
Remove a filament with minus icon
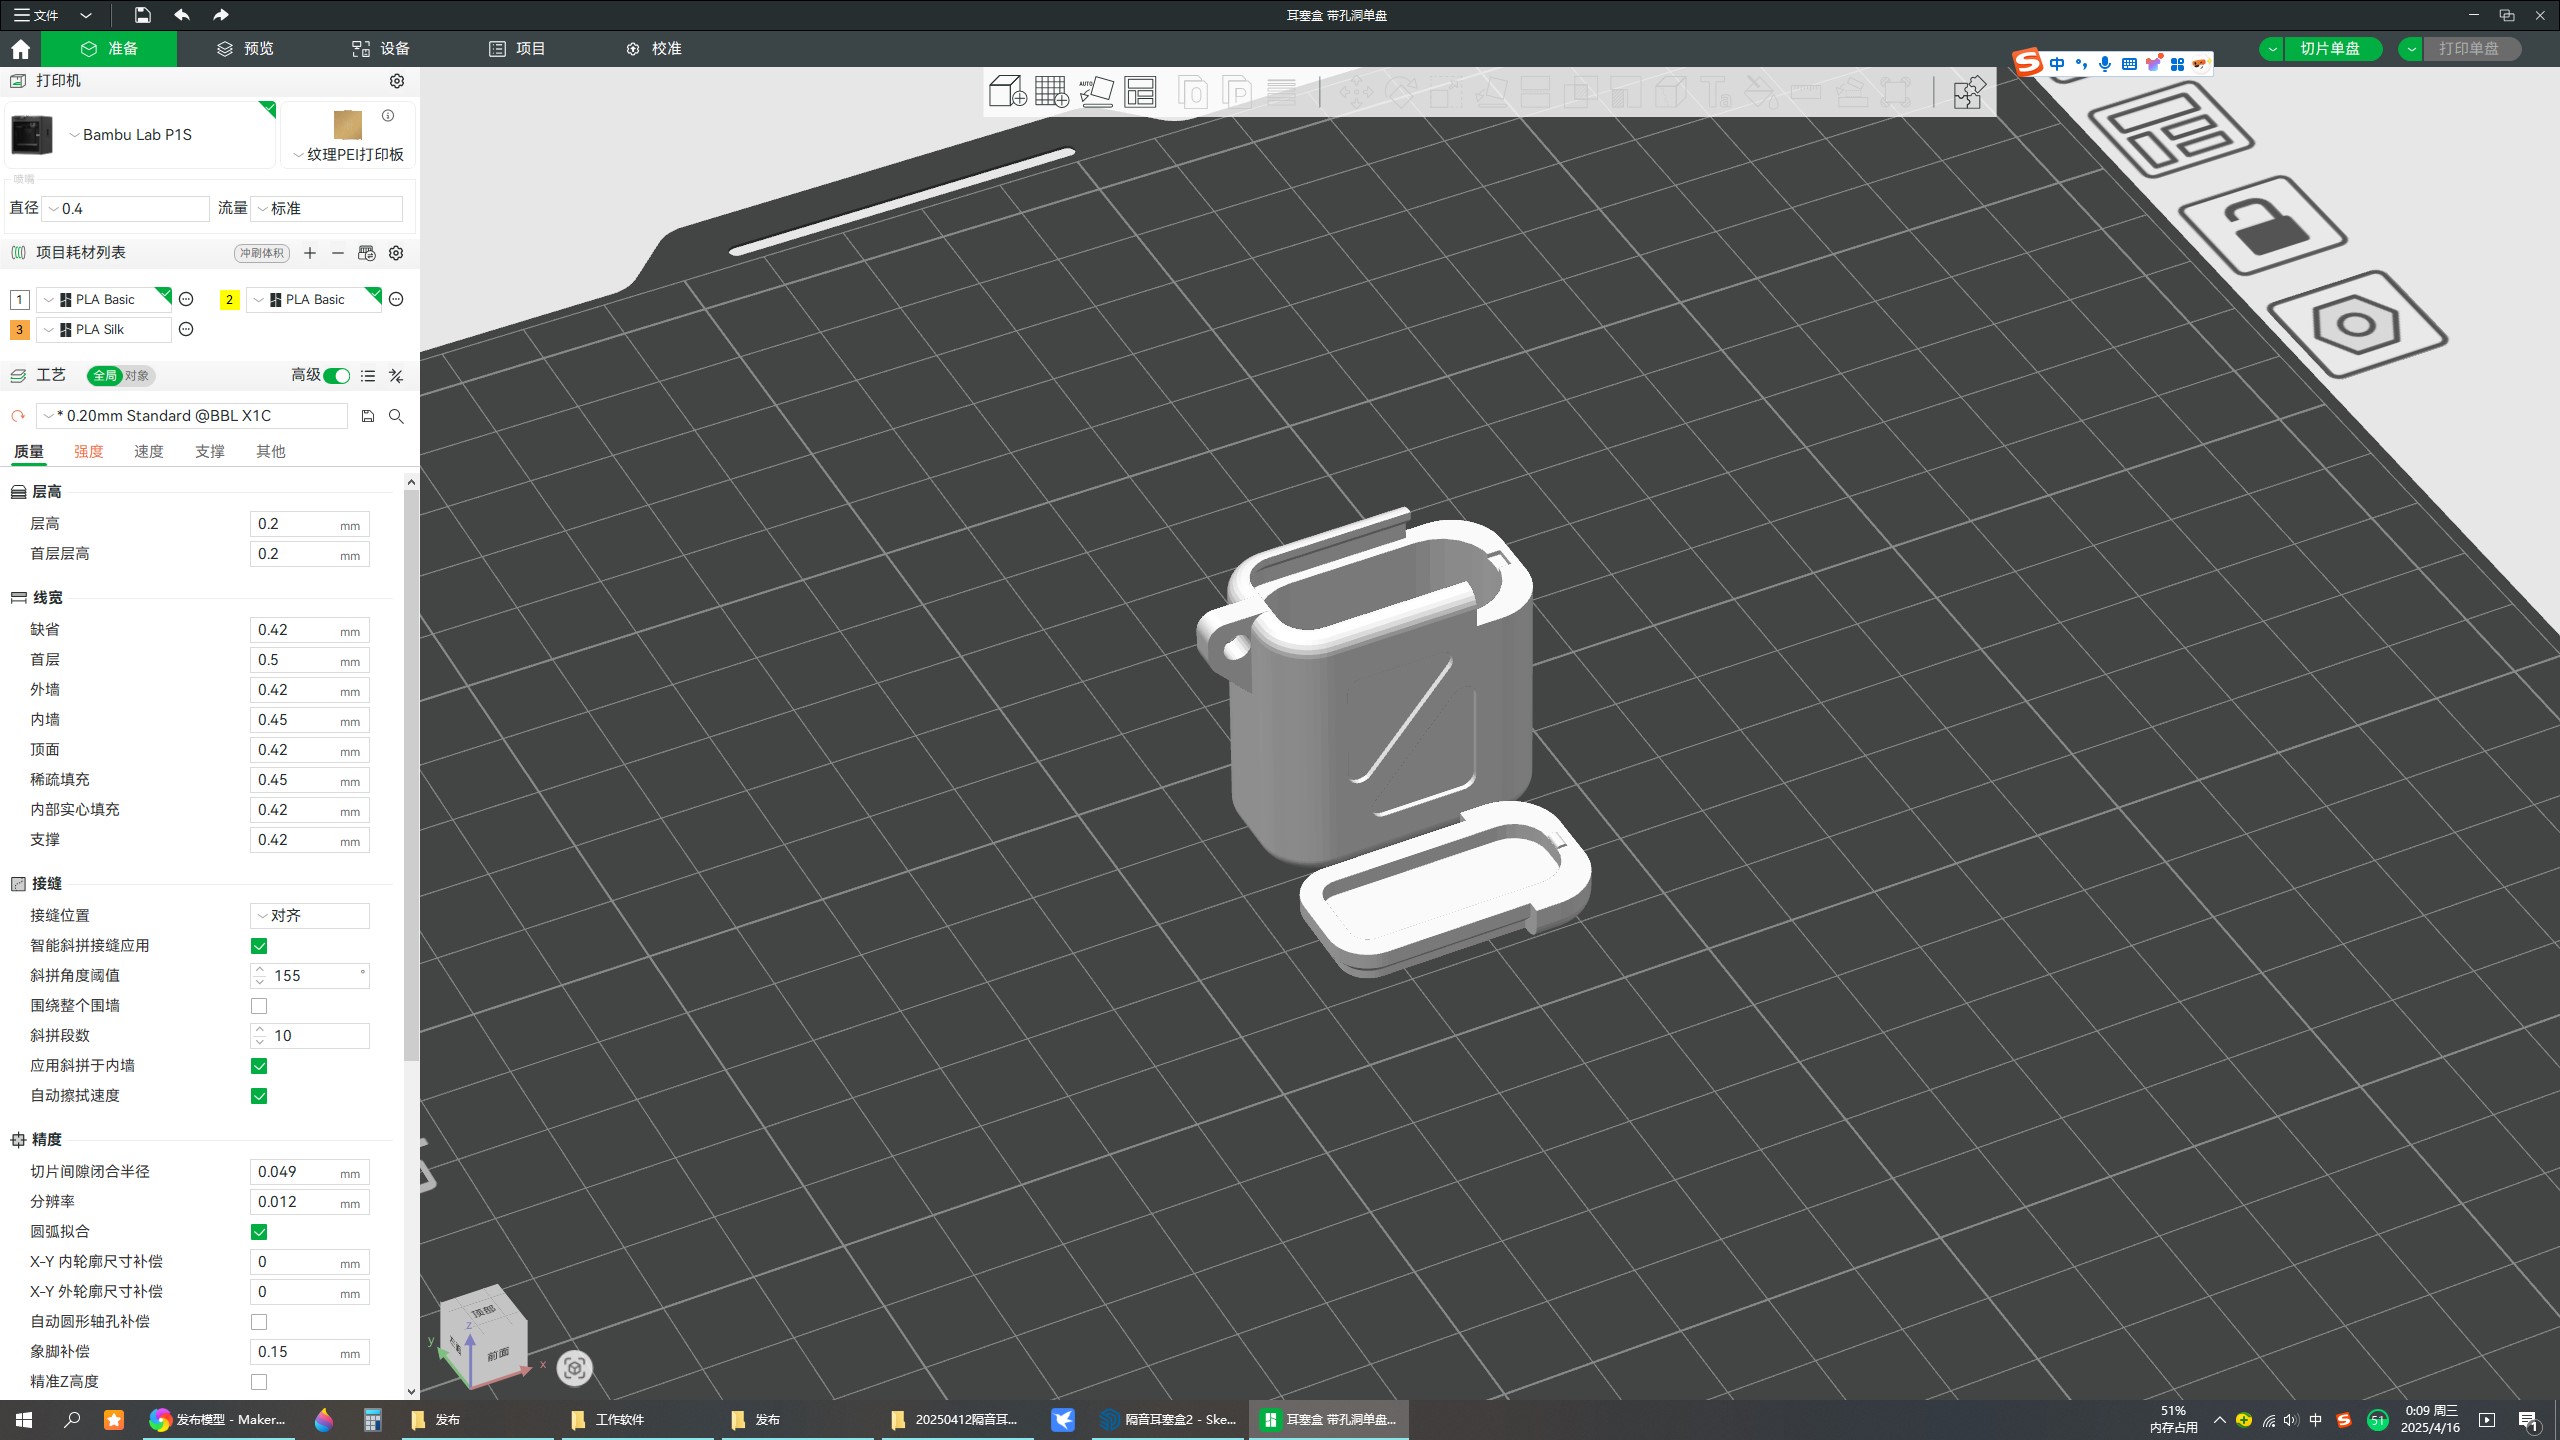pos(338,253)
